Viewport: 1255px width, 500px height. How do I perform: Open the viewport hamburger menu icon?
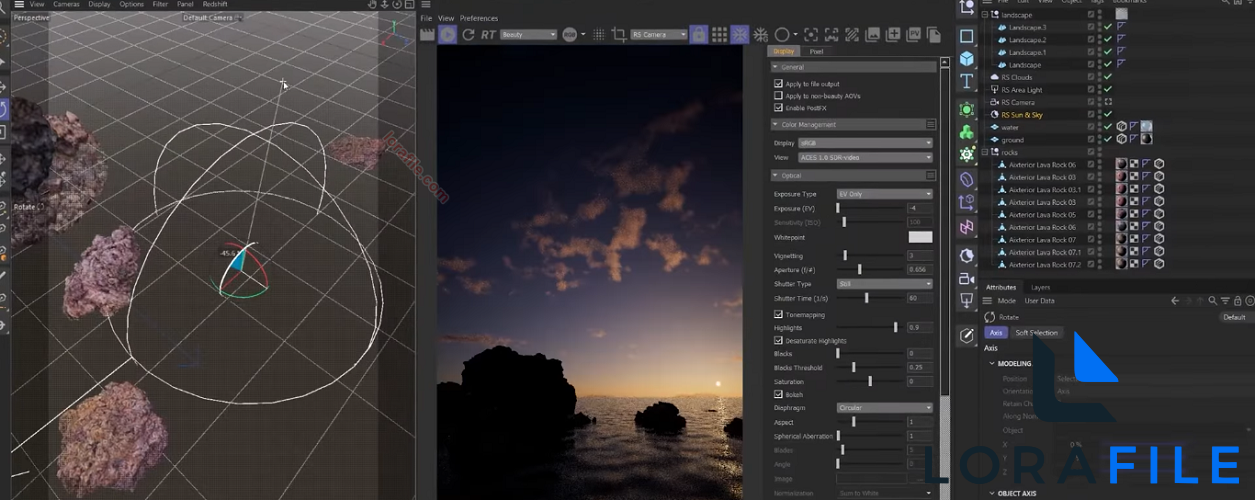[x=18, y=4]
